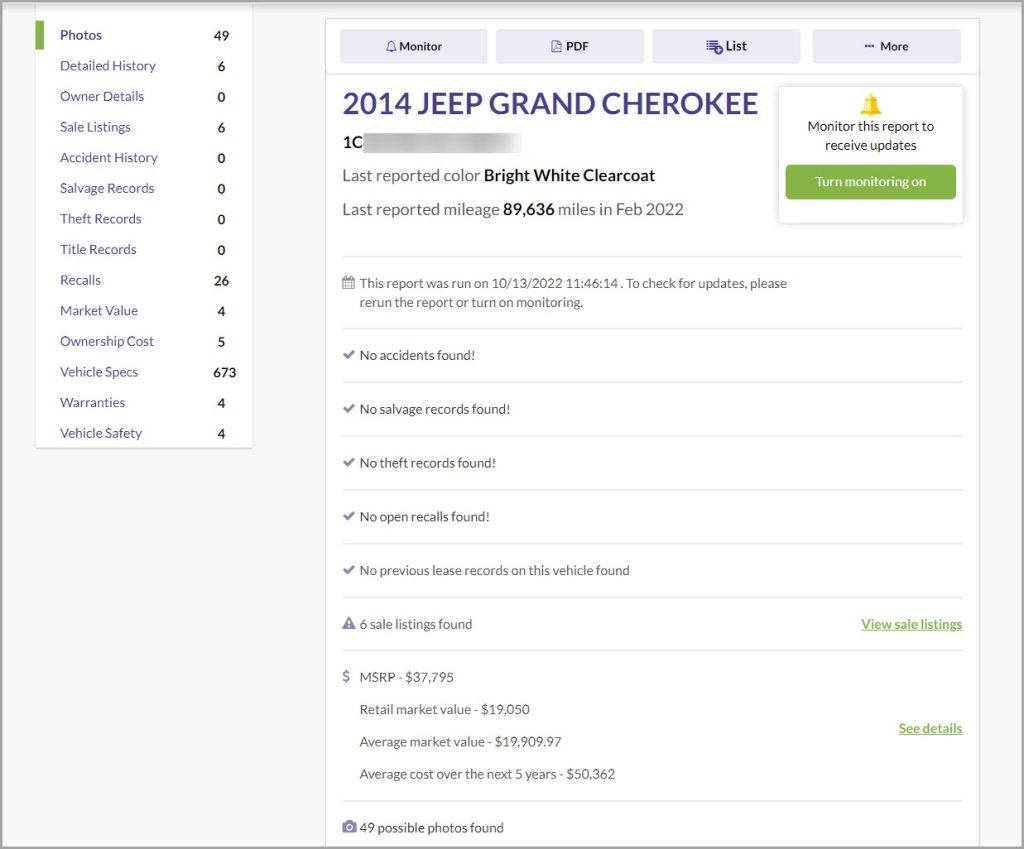1024x849 pixels.
Task: Click calendar icon beside report run date
Action: [x=349, y=283]
